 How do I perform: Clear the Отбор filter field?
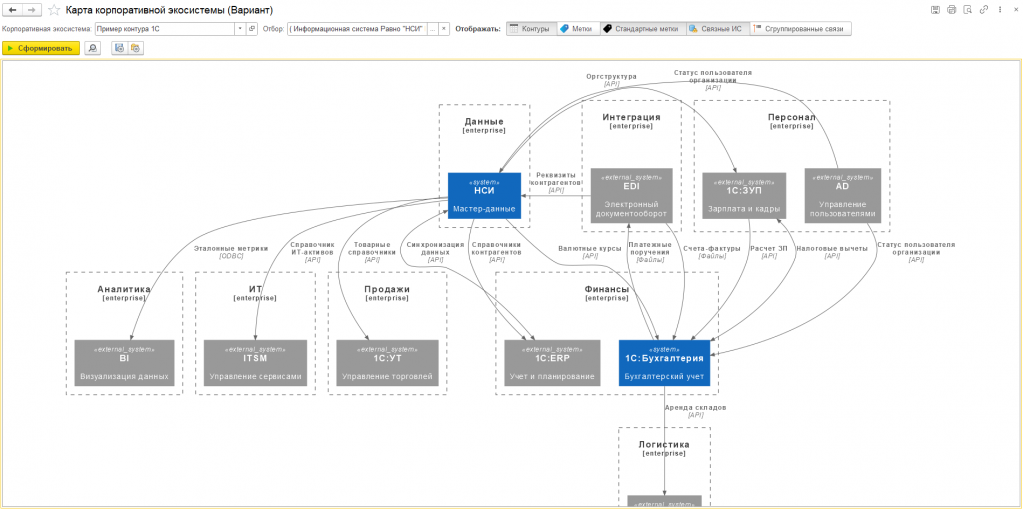click(444, 29)
